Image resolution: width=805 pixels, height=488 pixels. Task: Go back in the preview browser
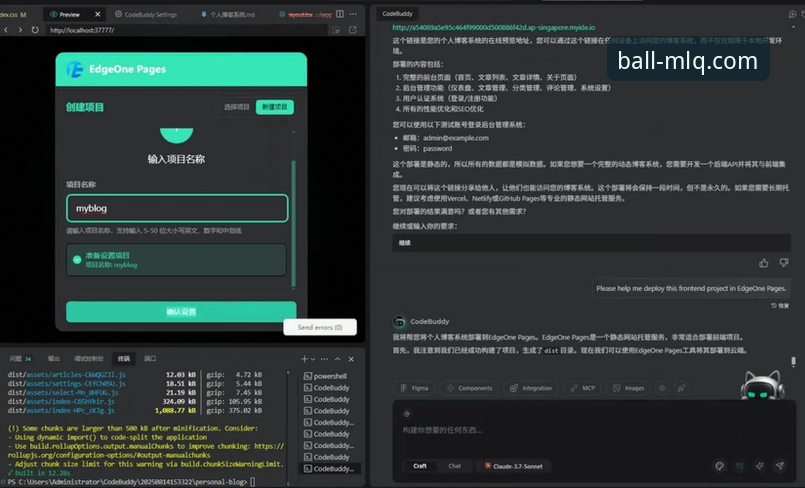[x=6, y=30]
